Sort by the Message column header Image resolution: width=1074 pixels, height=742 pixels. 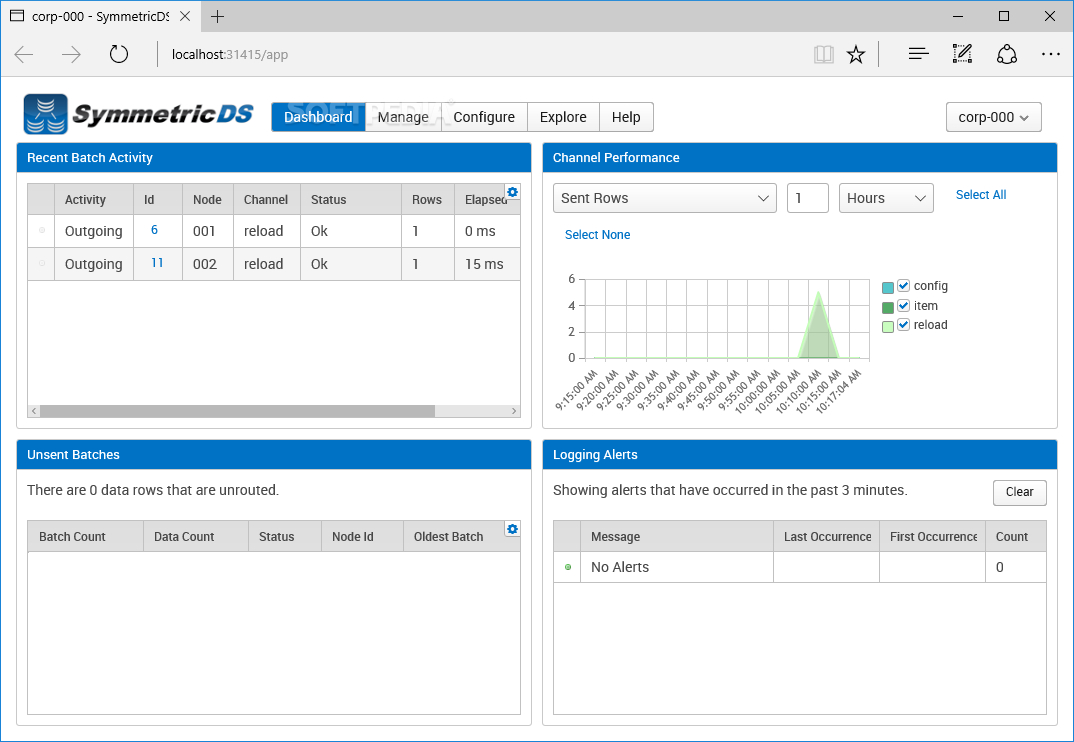coord(677,536)
